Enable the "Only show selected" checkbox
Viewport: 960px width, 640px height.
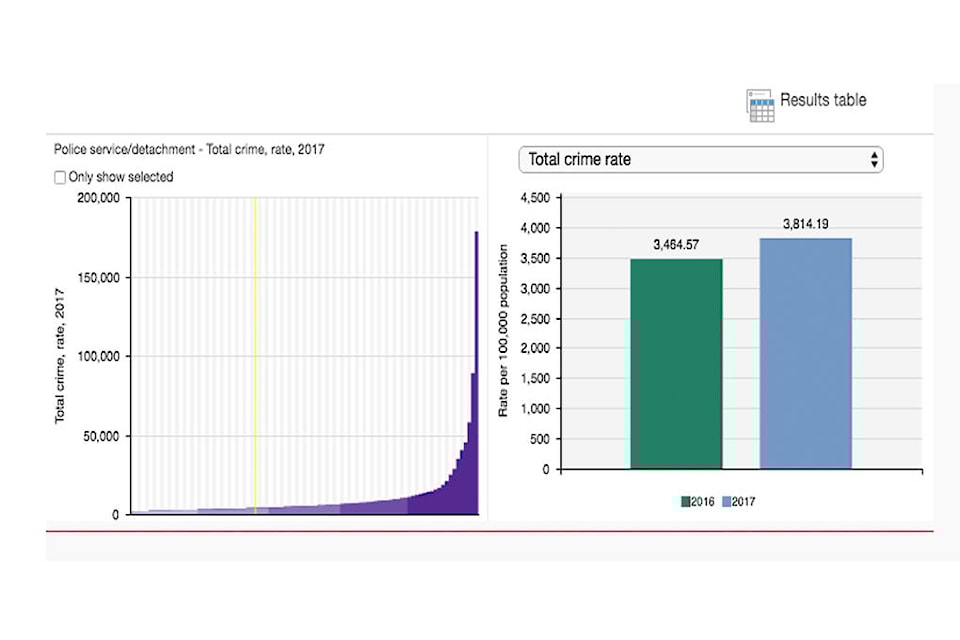(60, 178)
